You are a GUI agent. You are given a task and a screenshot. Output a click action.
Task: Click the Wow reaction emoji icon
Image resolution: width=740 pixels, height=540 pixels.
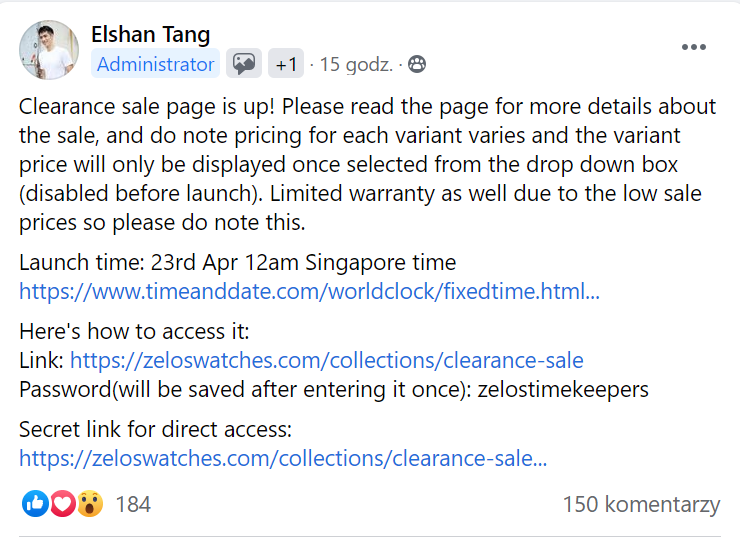pos(89,504)
